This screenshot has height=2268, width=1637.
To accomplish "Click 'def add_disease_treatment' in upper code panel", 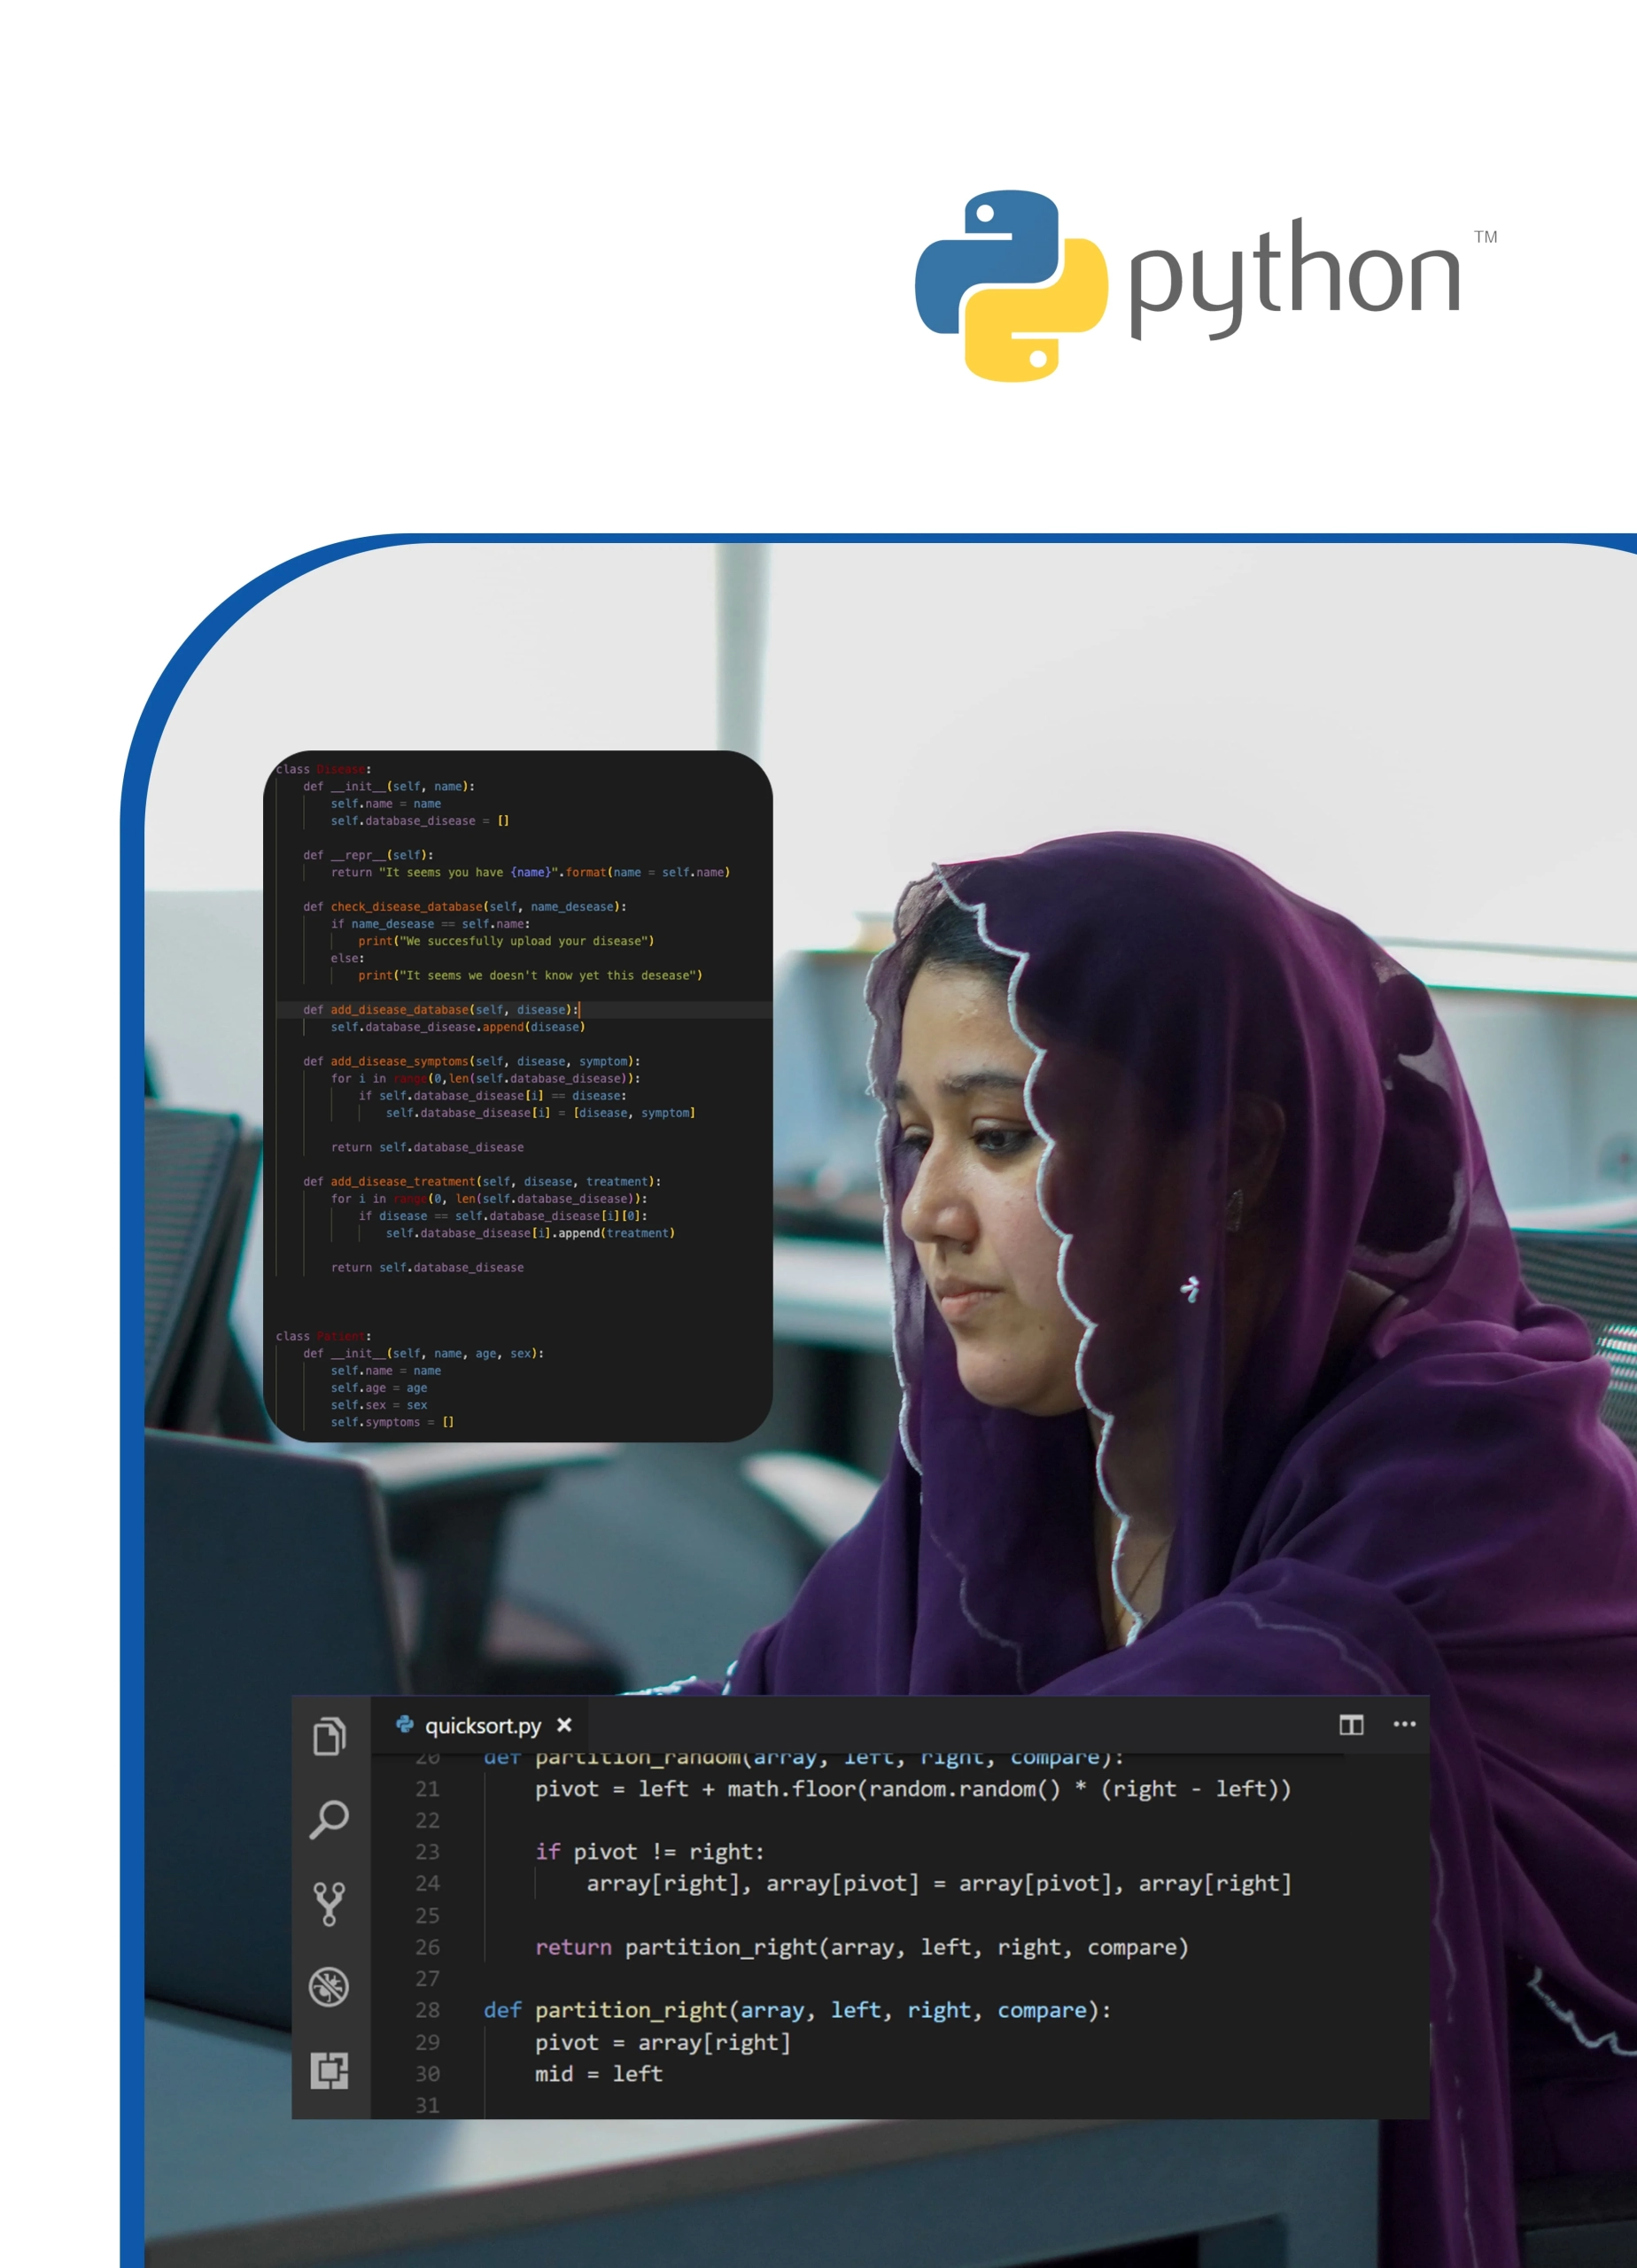I will click(x=482, y=1181).
